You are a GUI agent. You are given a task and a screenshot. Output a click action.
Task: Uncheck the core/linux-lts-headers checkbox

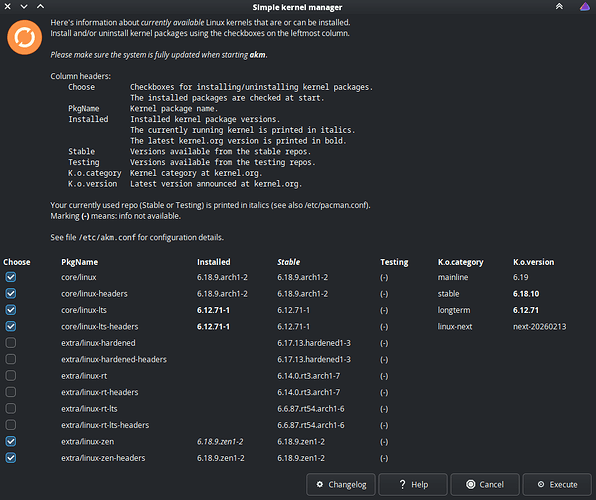11,326
